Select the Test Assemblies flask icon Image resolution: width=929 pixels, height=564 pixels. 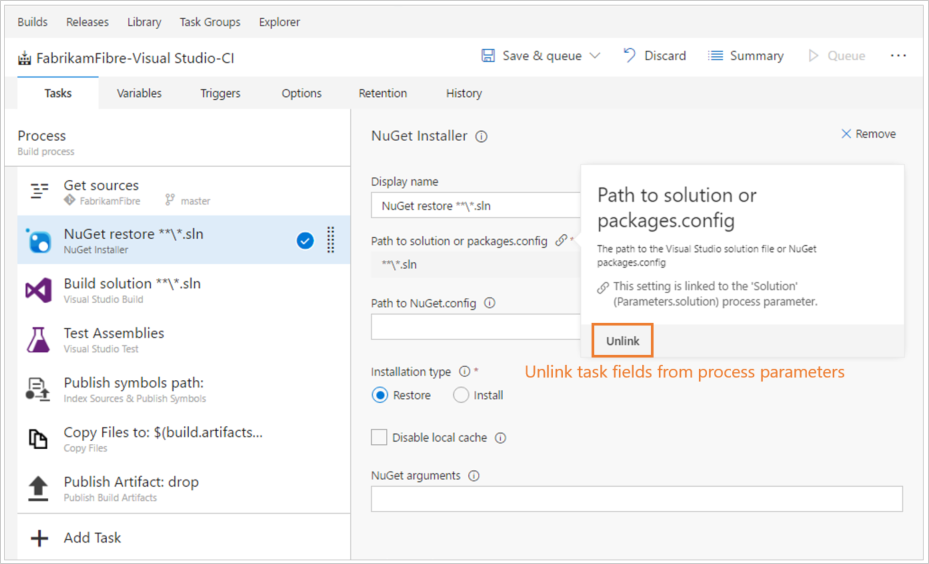pos(39,339)
